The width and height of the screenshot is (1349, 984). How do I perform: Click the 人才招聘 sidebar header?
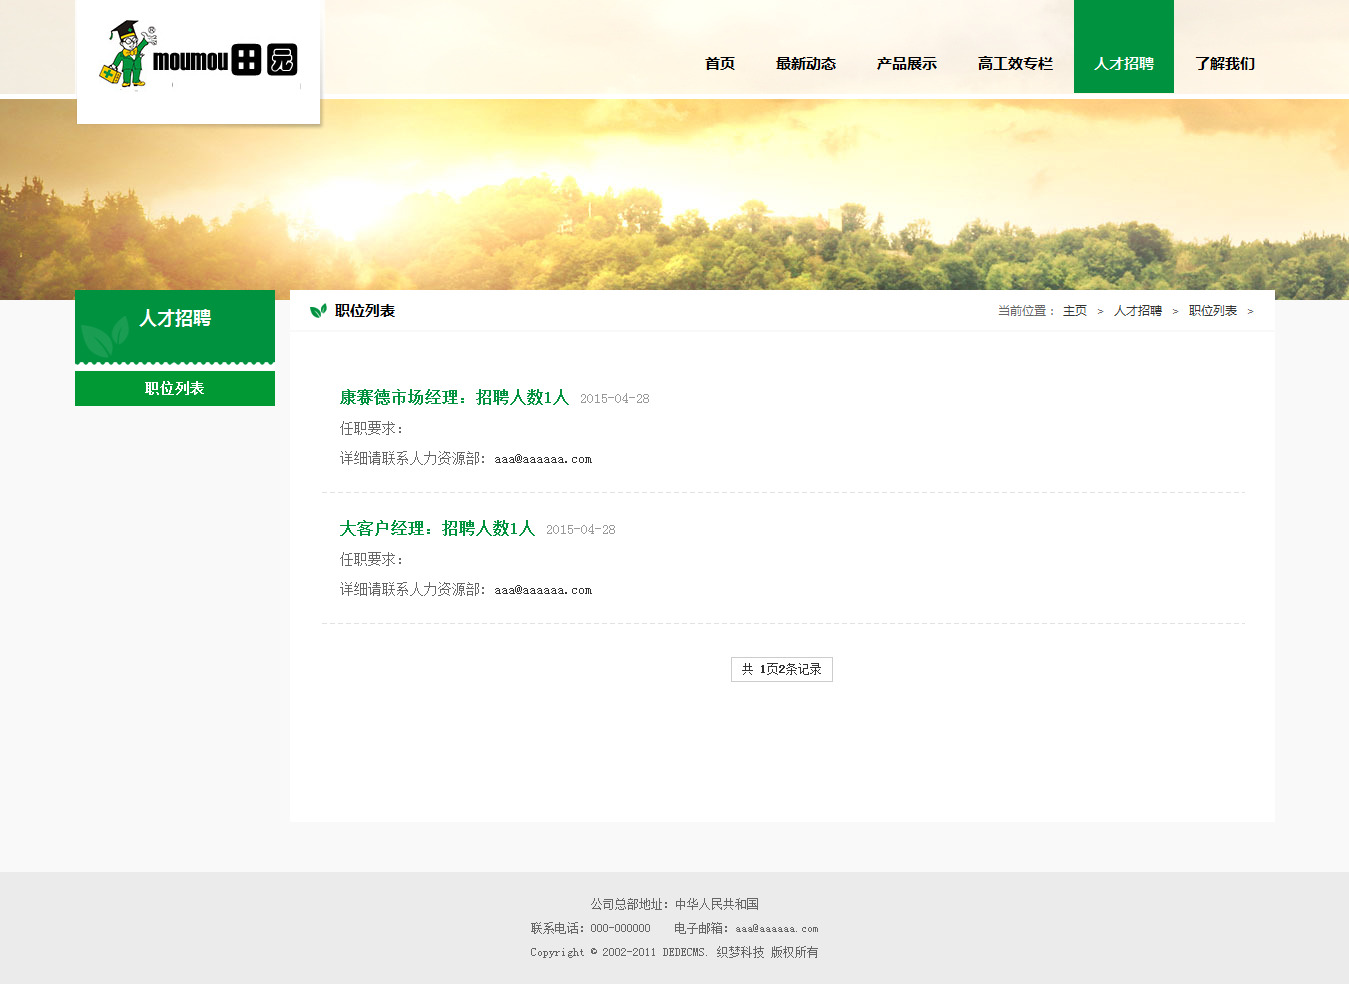point(175,319)
